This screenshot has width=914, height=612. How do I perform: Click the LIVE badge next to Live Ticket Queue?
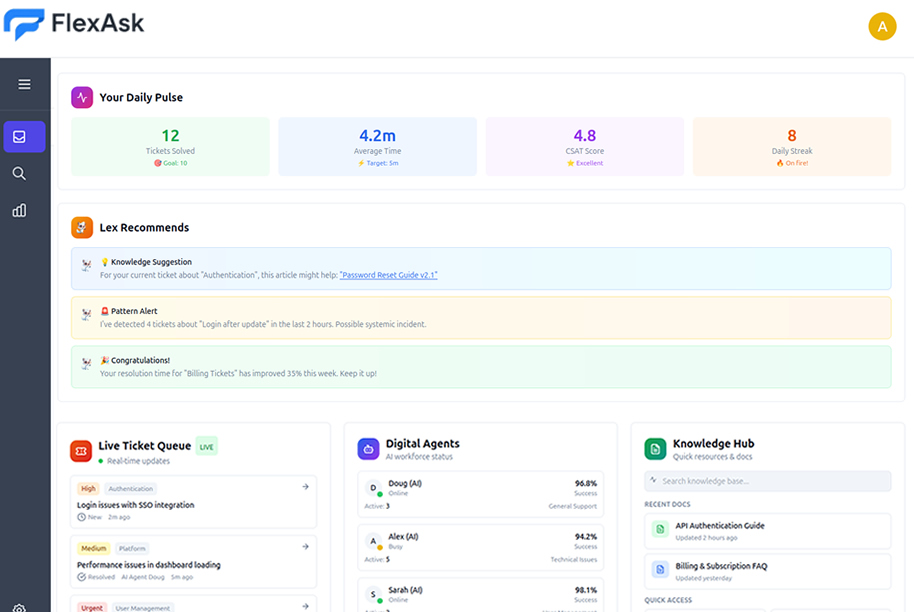click(x=206, y=446)
